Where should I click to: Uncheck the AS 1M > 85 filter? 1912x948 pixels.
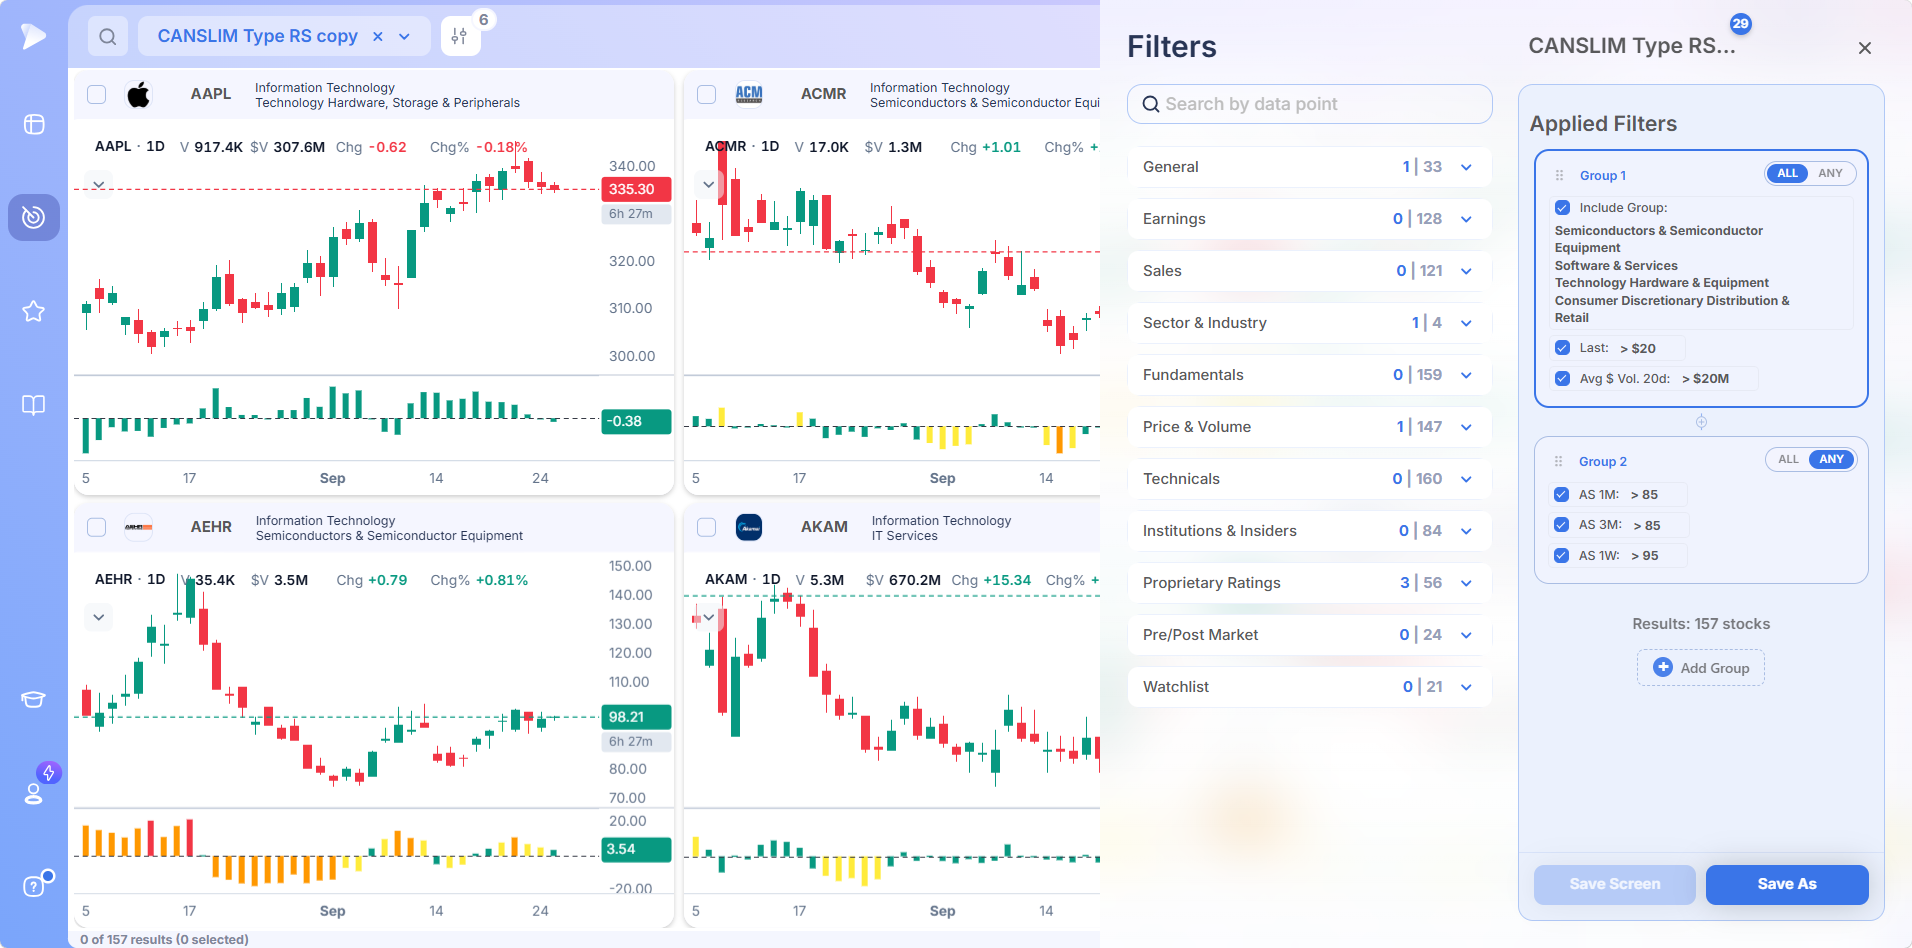[x=1561, y=494]
